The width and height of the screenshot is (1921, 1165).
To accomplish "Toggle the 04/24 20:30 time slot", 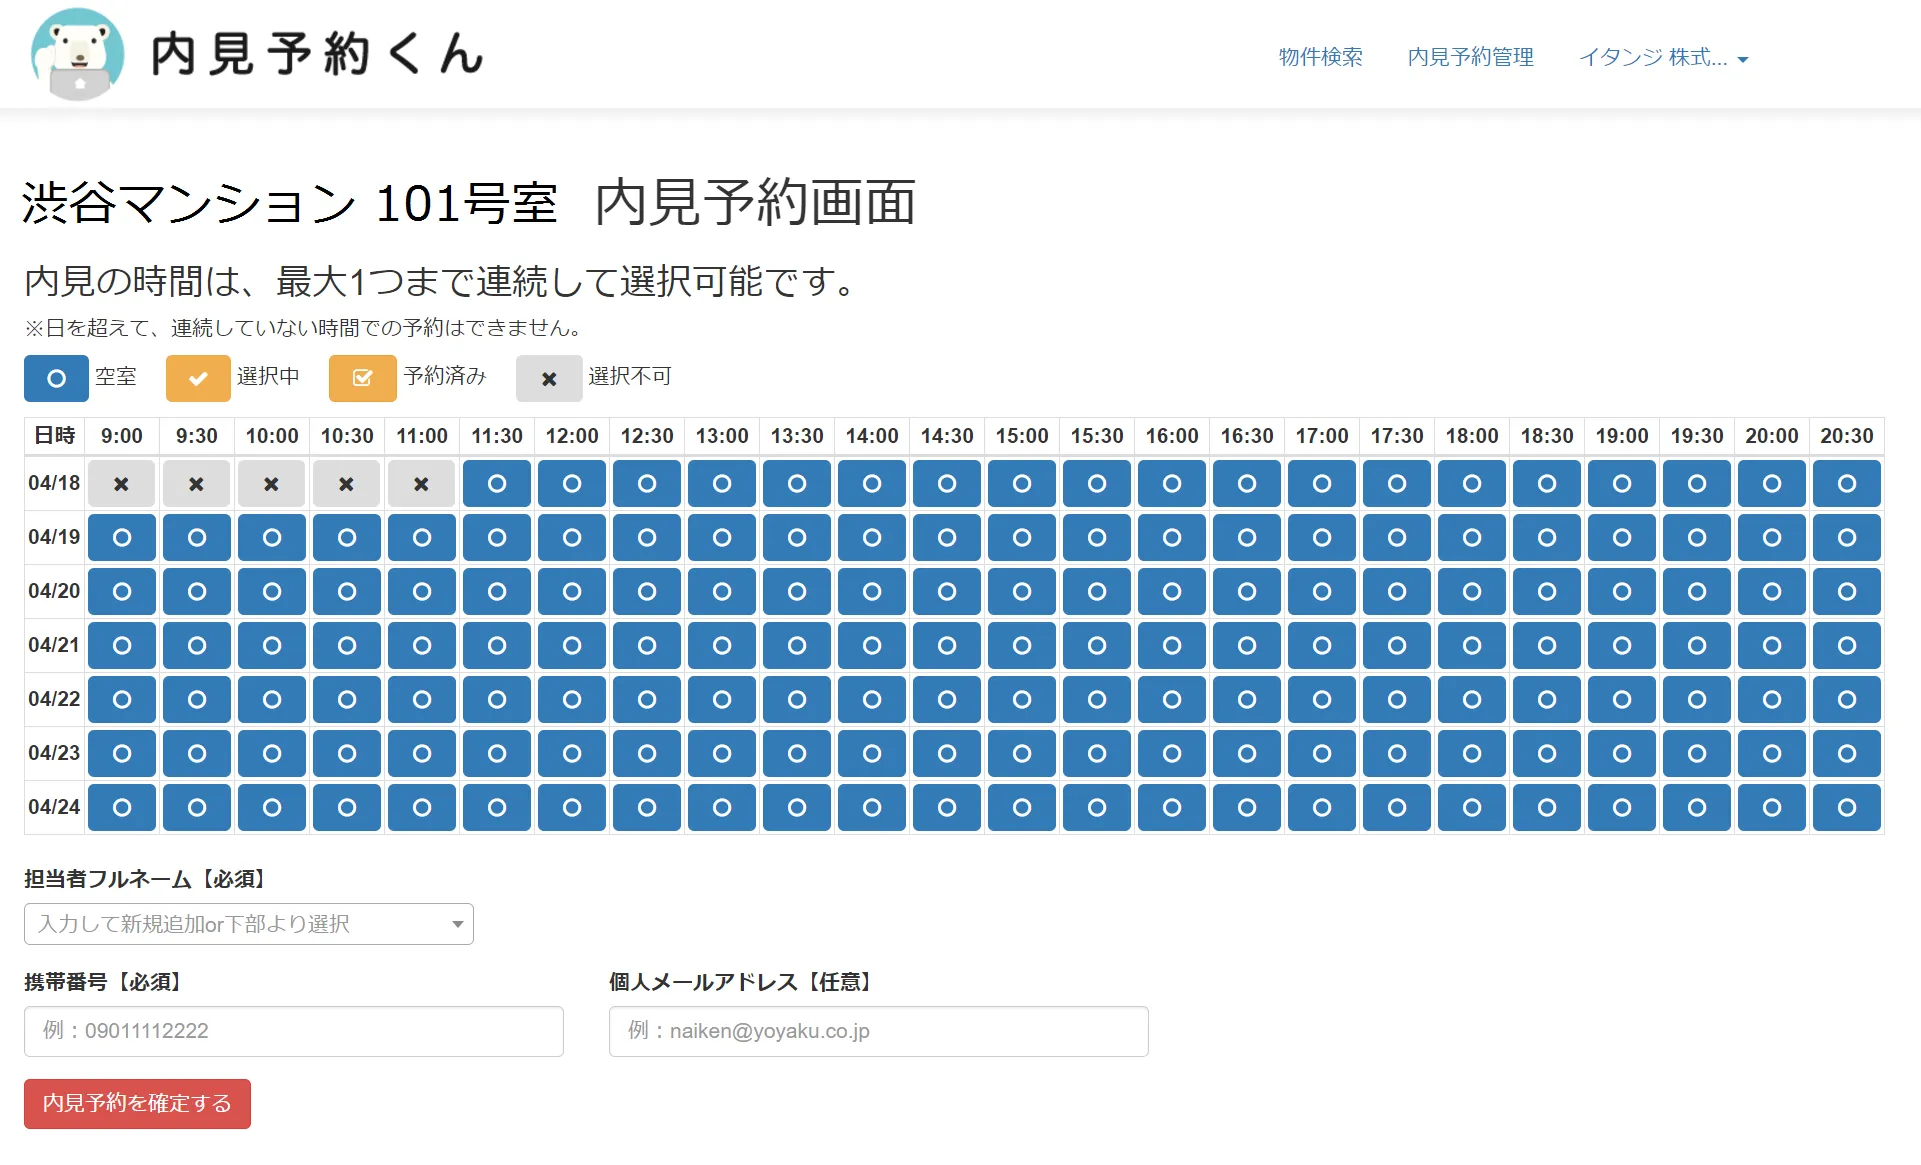I will (1847, 808).
